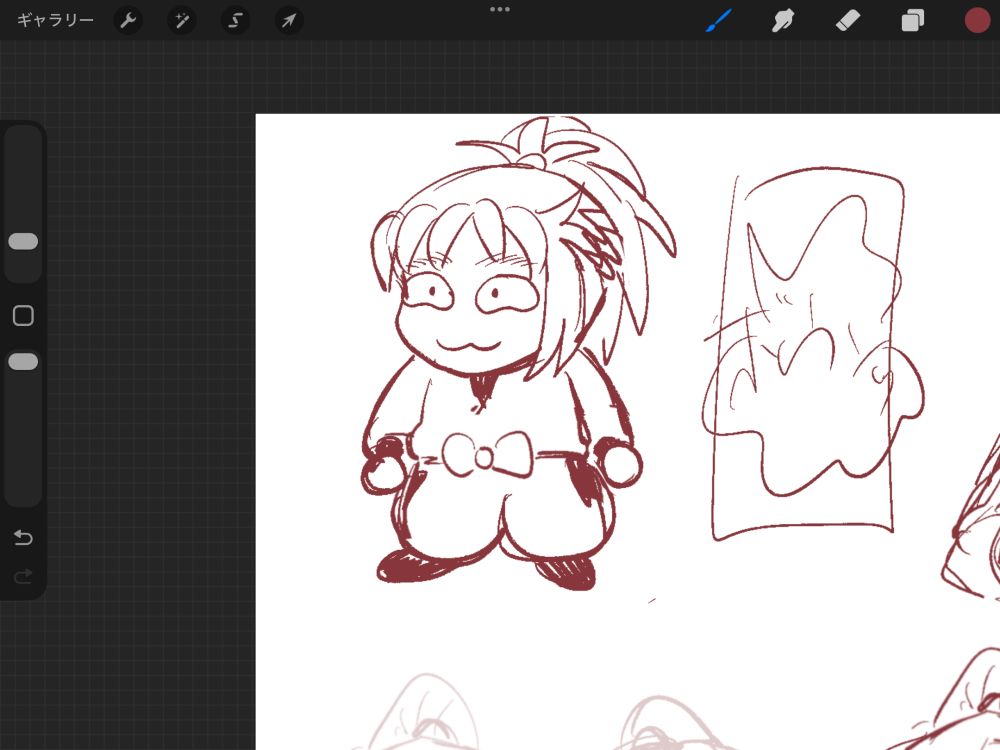Click the brush opacity slider handle
Image resolution: width=1000 pixels, height=750 pixels.
coord(23,362)
